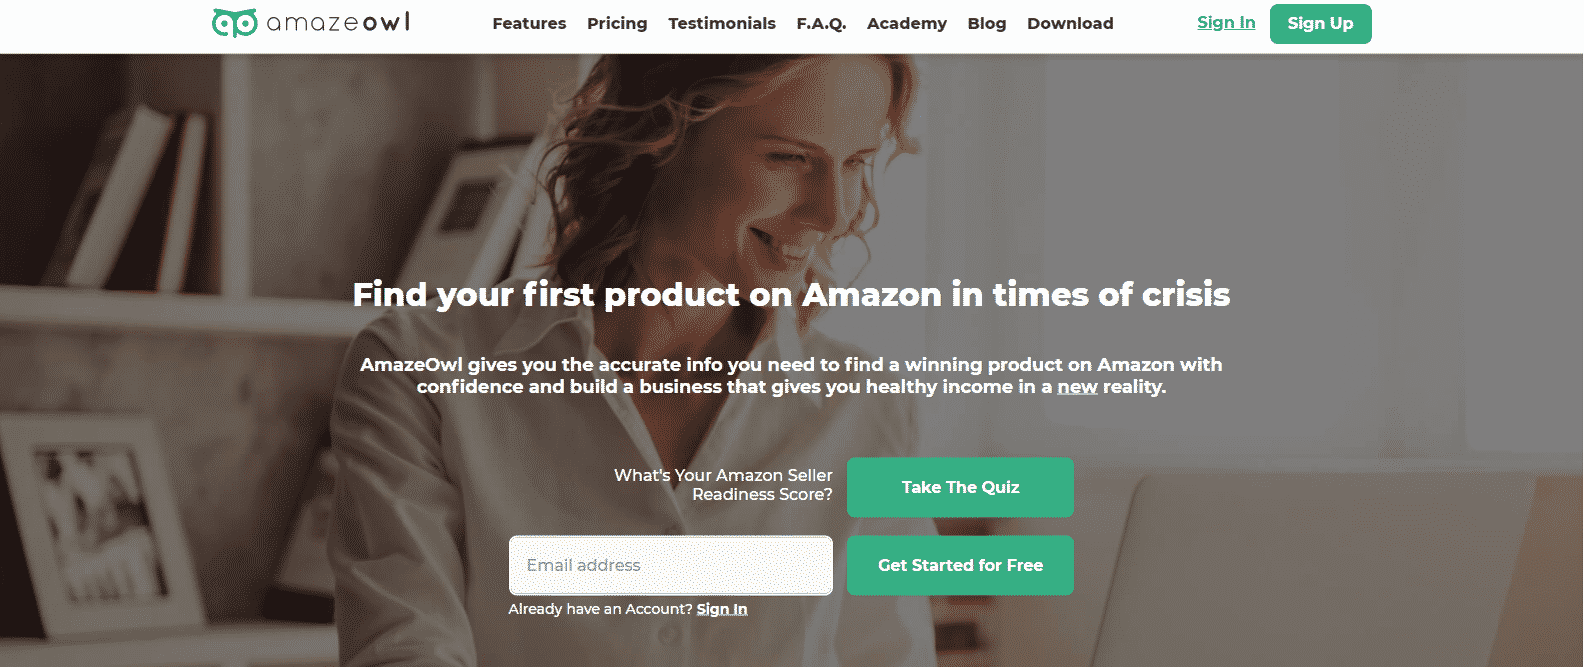Screen dimensions: 1584x667
Task: Open the F.A.Q. nav link
Action: click(x=821, y=23)
